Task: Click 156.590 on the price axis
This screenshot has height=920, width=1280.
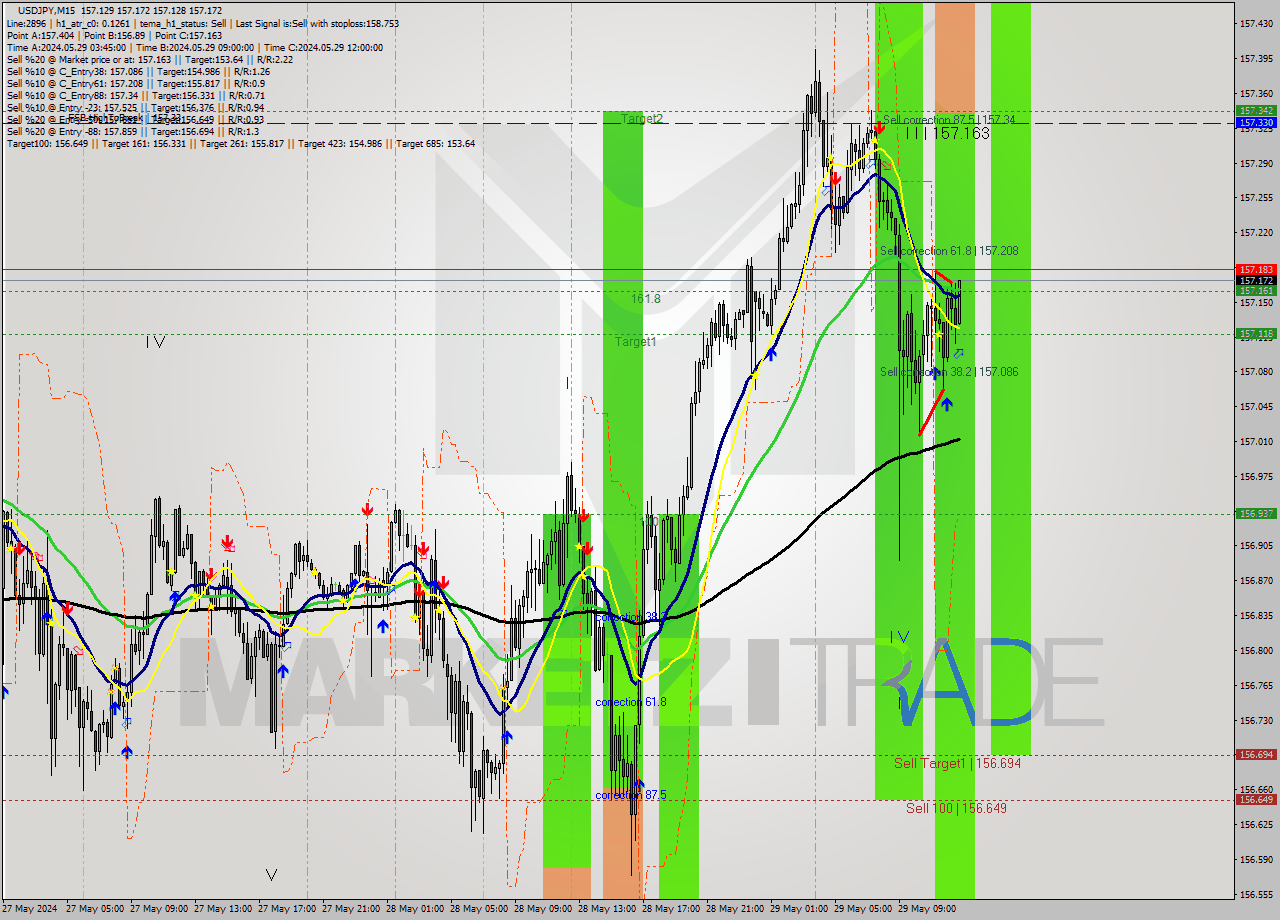Action: point(1256,860)
